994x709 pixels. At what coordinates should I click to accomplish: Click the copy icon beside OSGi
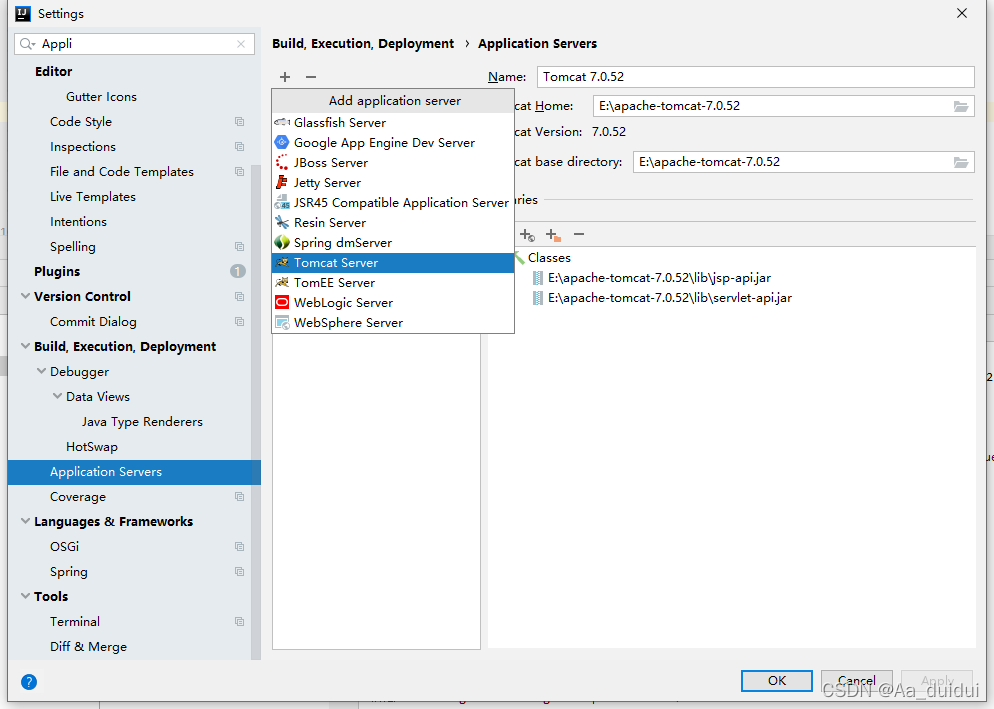239,547
